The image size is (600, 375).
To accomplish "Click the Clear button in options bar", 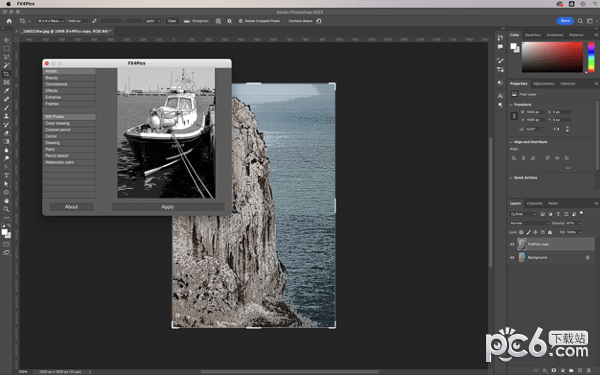I will tap(172, 21).
